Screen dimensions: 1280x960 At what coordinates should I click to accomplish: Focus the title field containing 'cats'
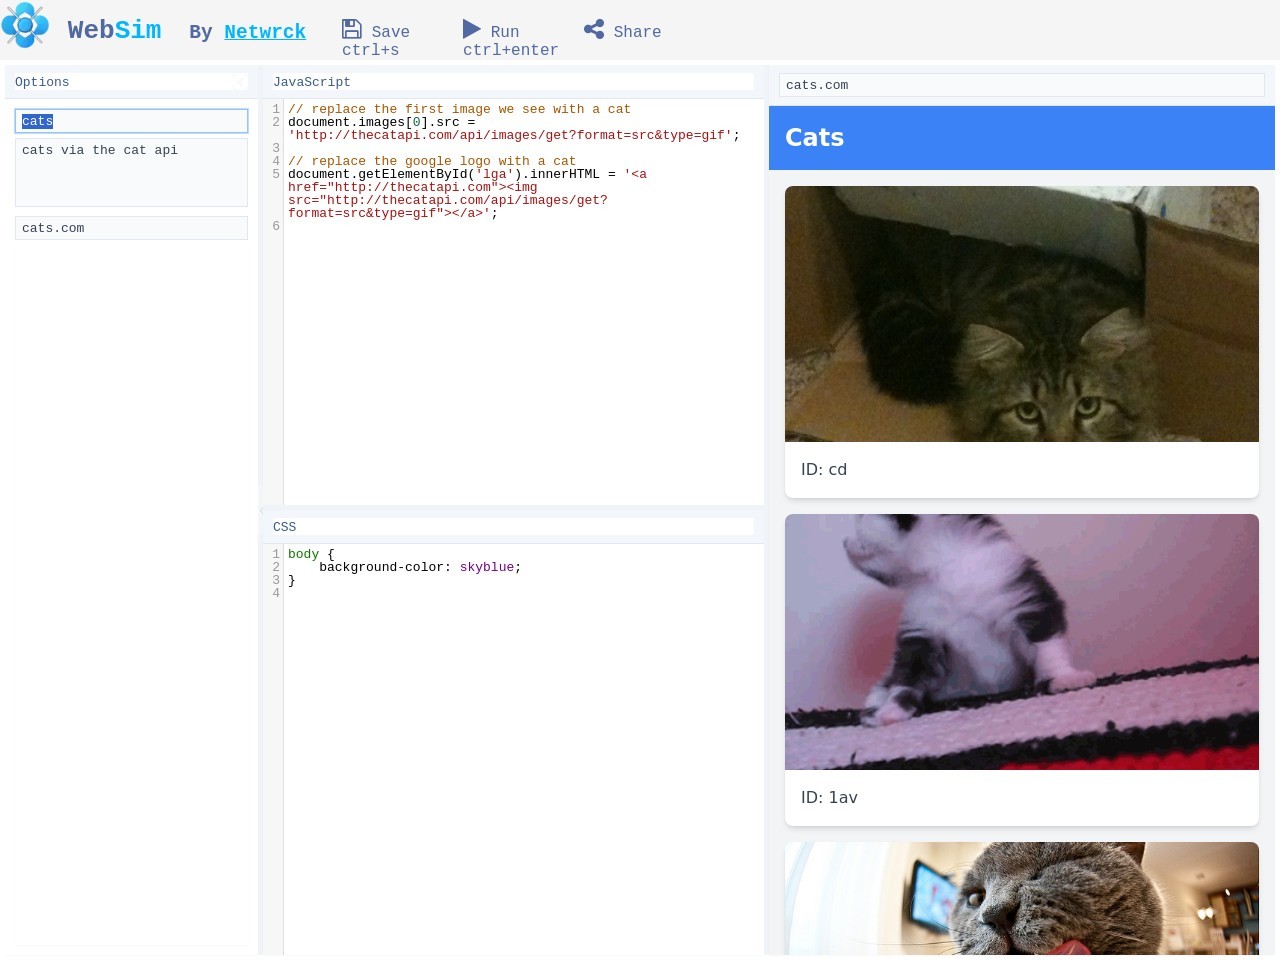pos(131,121)
